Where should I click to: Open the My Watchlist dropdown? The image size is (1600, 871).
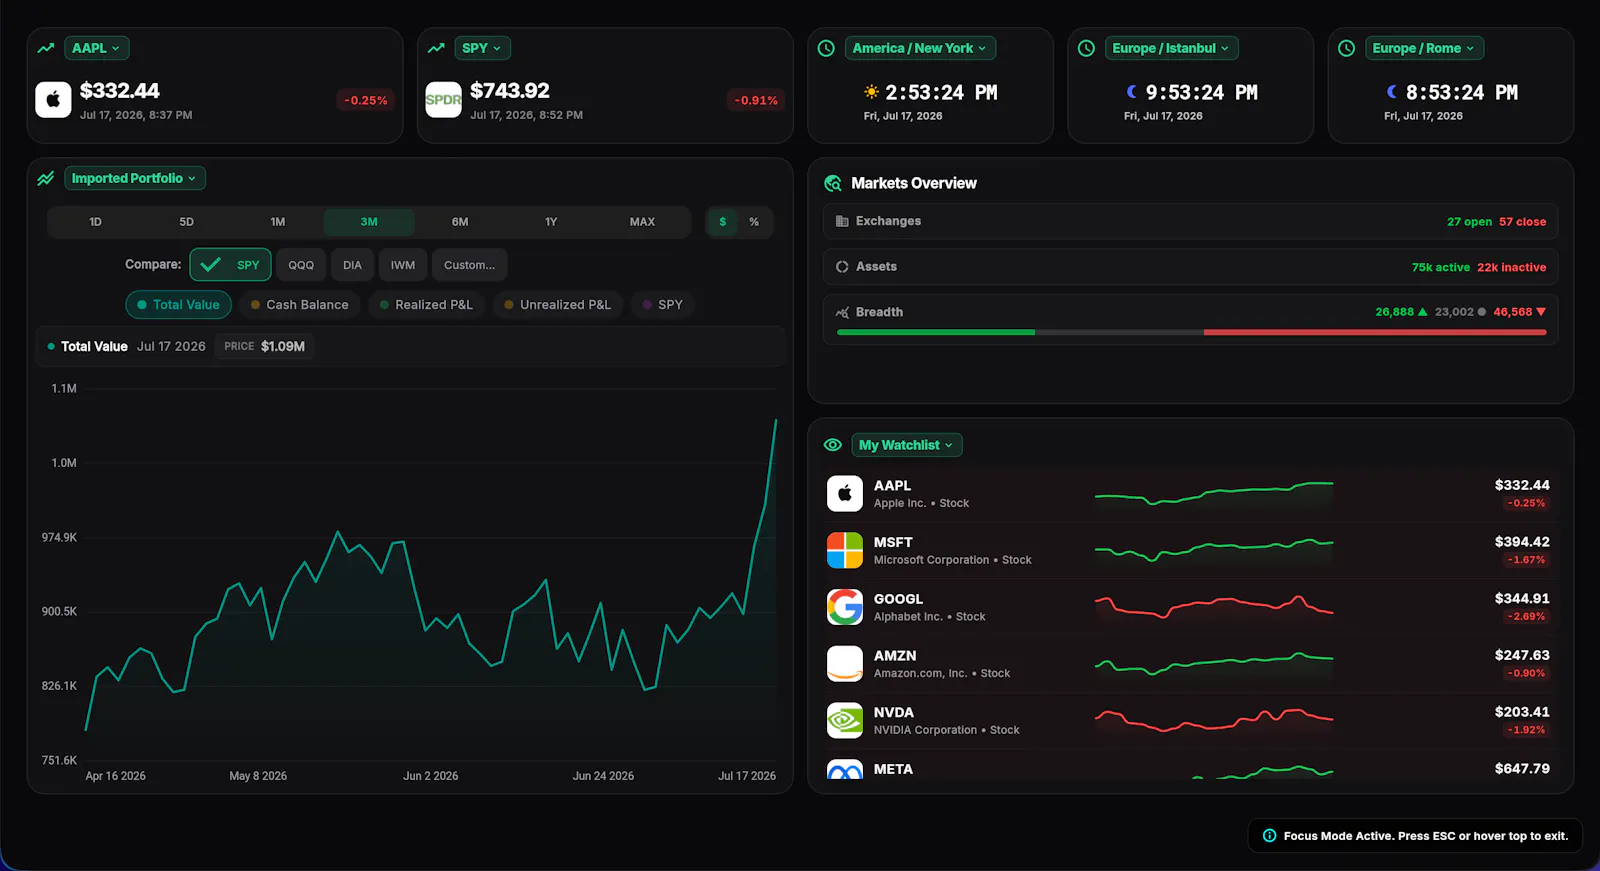[x=907, y=445]
